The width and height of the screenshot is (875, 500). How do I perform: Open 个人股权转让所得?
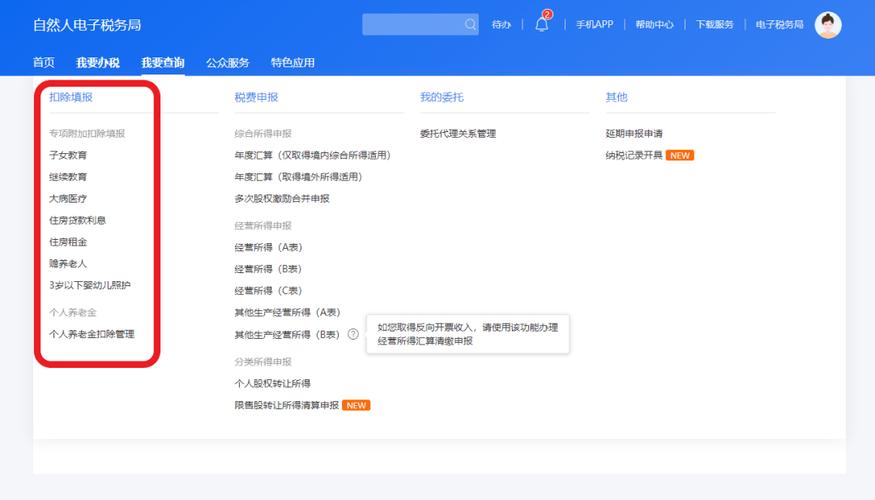[x=272, y=383]
